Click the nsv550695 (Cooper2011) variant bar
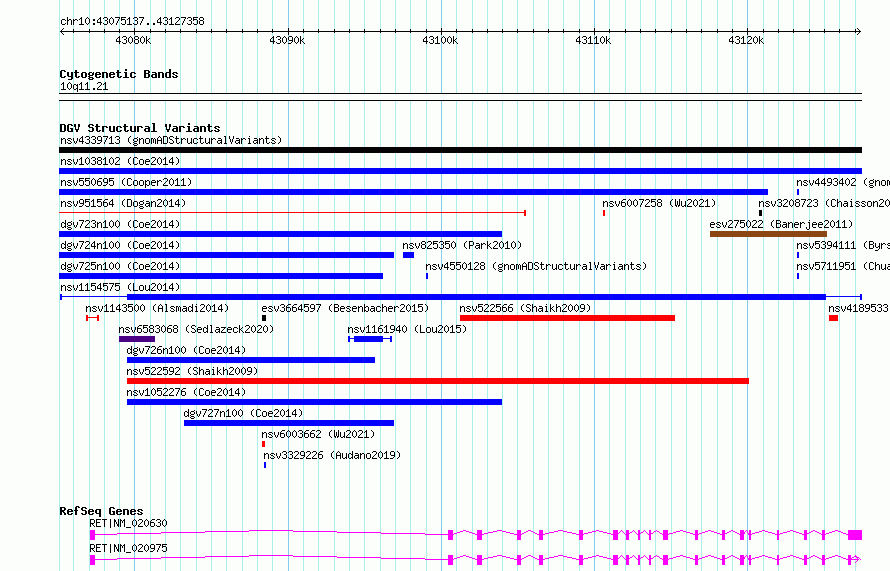Screen dimensions: 890x571 (x=413, y=192)
